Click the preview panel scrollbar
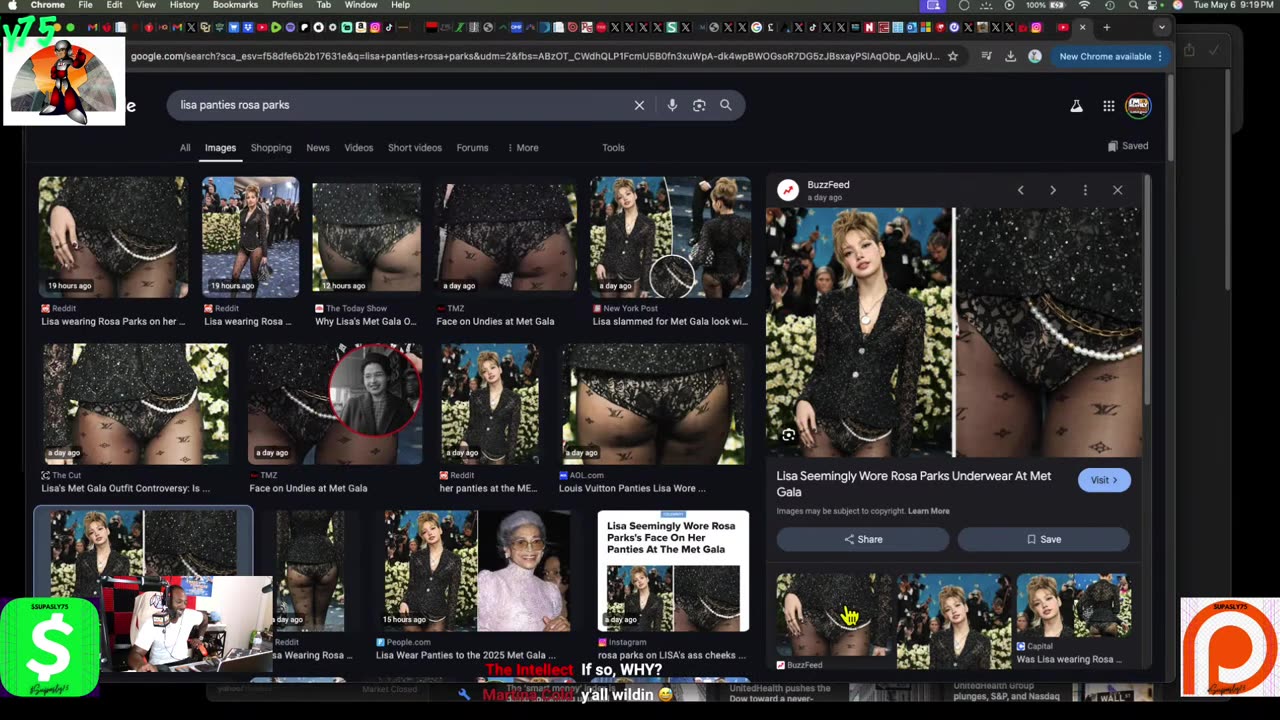Screen dimensions: 1280x720 (x=1147, y=290)
